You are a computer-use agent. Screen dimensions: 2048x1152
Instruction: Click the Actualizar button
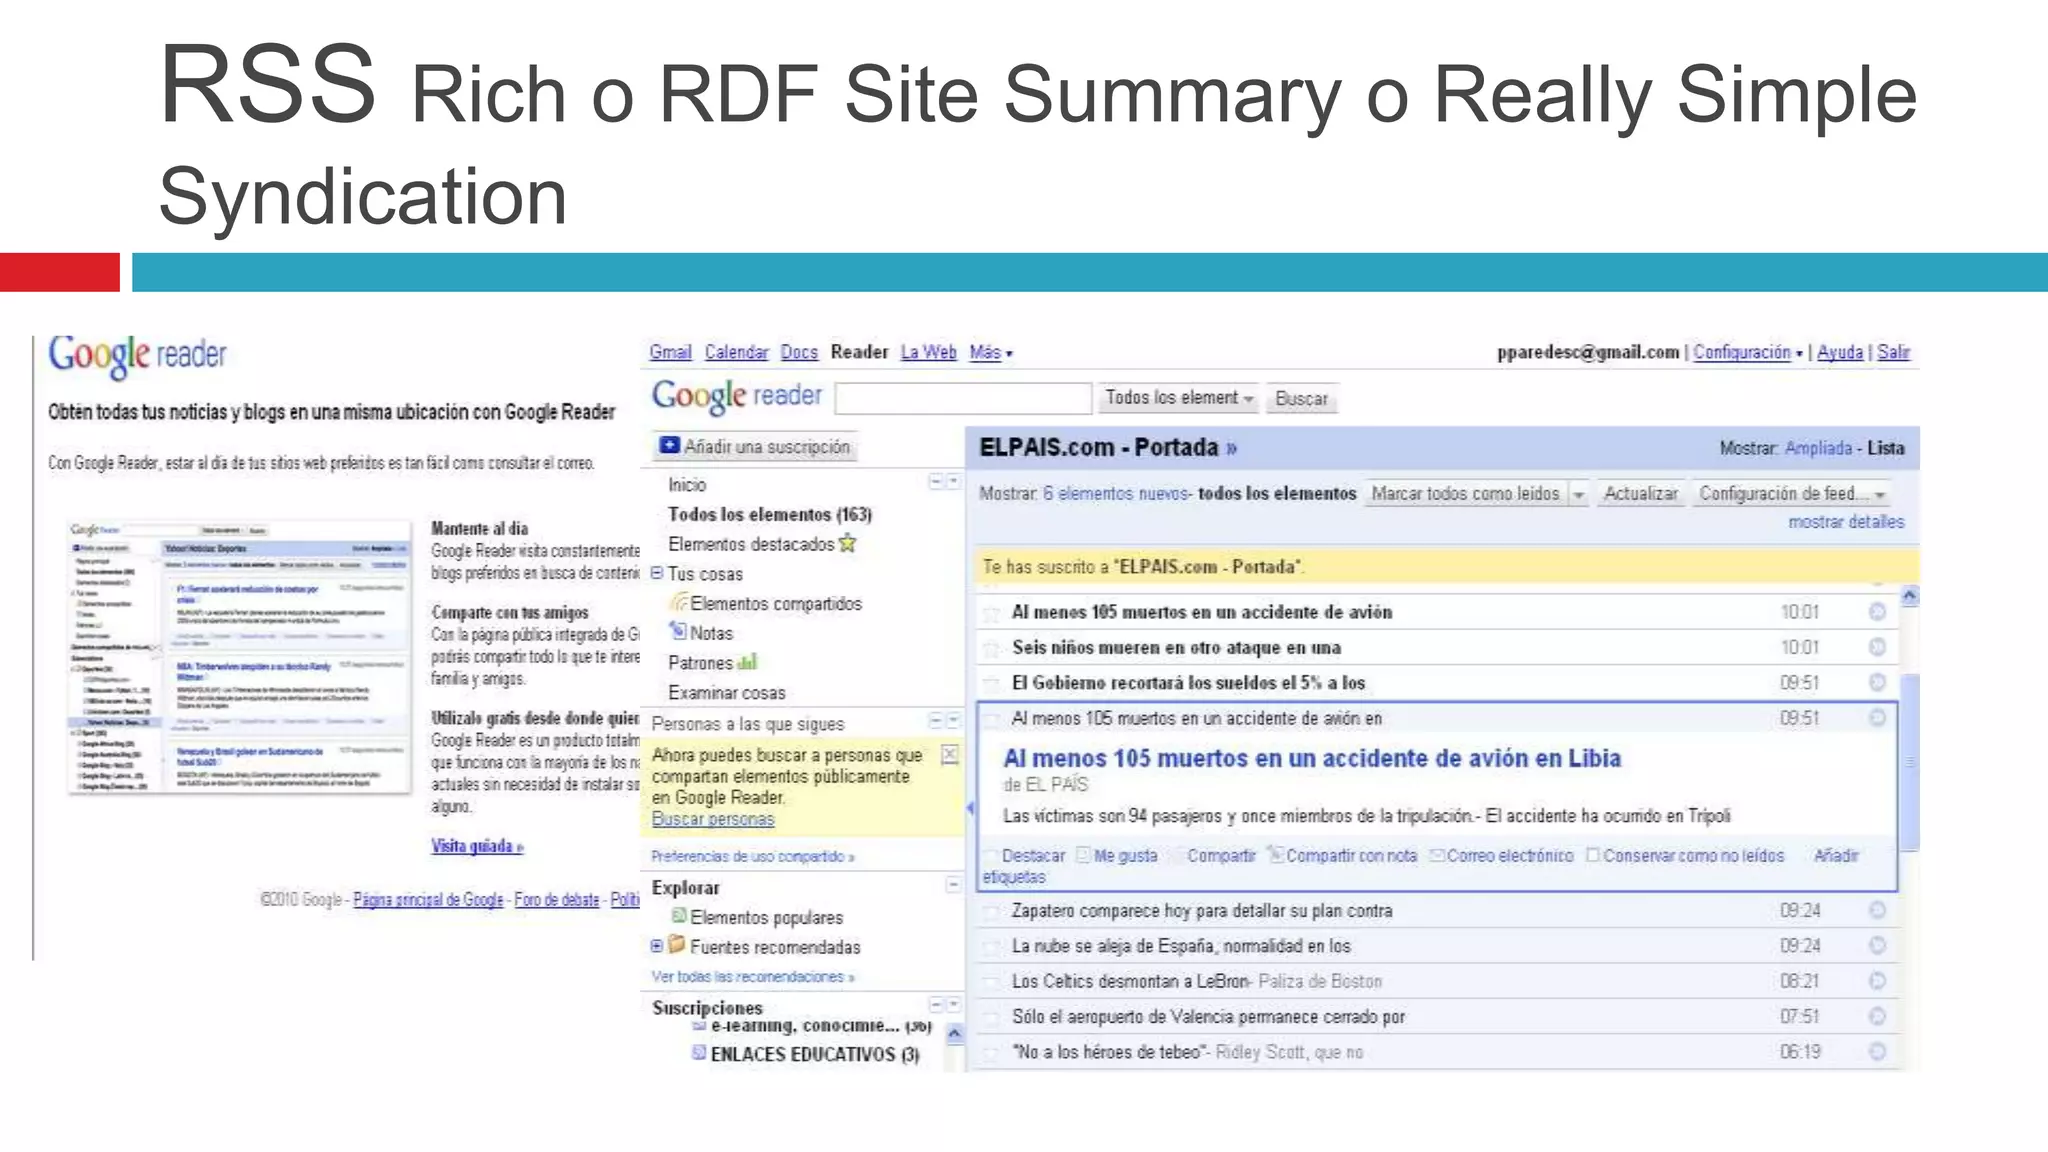[x=1640, y=494]
